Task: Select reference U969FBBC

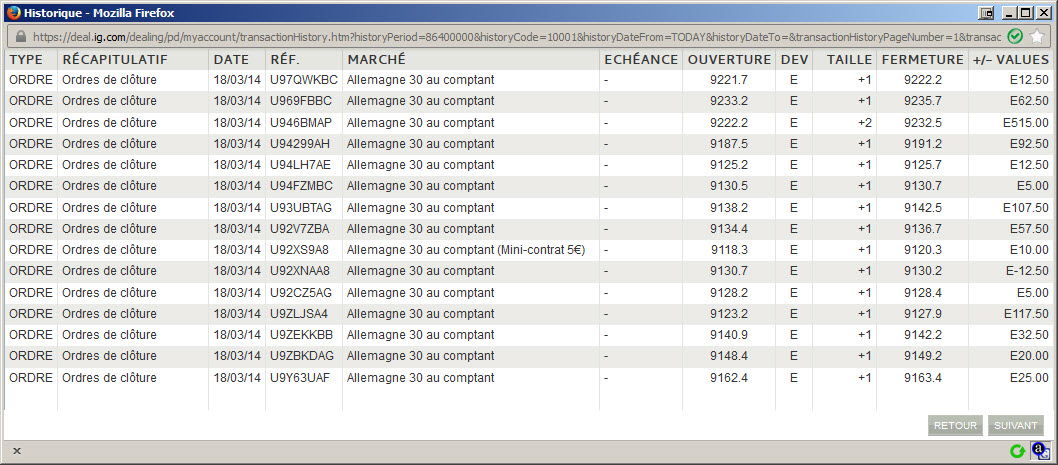Action: point(301,101)
